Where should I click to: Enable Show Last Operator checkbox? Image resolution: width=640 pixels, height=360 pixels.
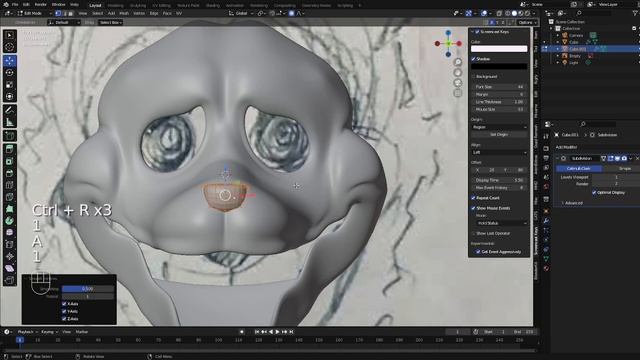coord(473,233)
